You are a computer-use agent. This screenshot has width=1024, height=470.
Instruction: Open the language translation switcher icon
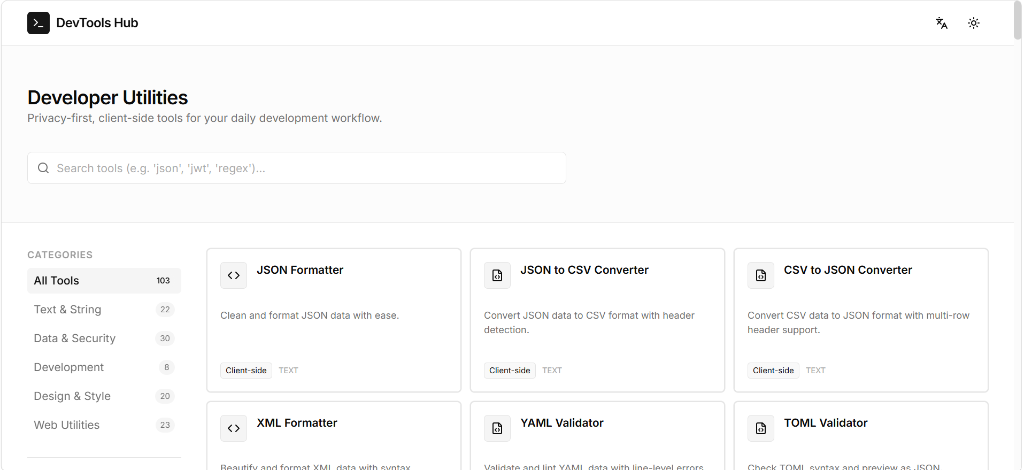point(941,23)
